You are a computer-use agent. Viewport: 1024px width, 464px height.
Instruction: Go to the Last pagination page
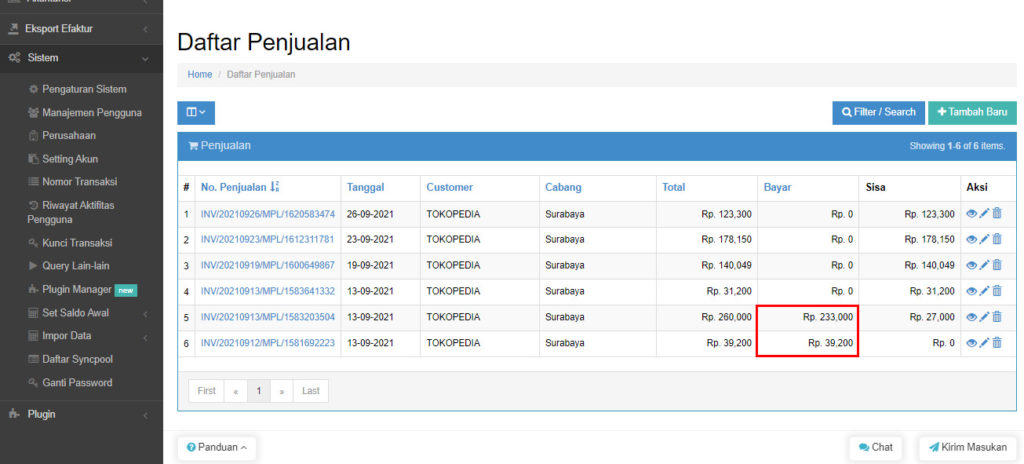pos(311,391)
